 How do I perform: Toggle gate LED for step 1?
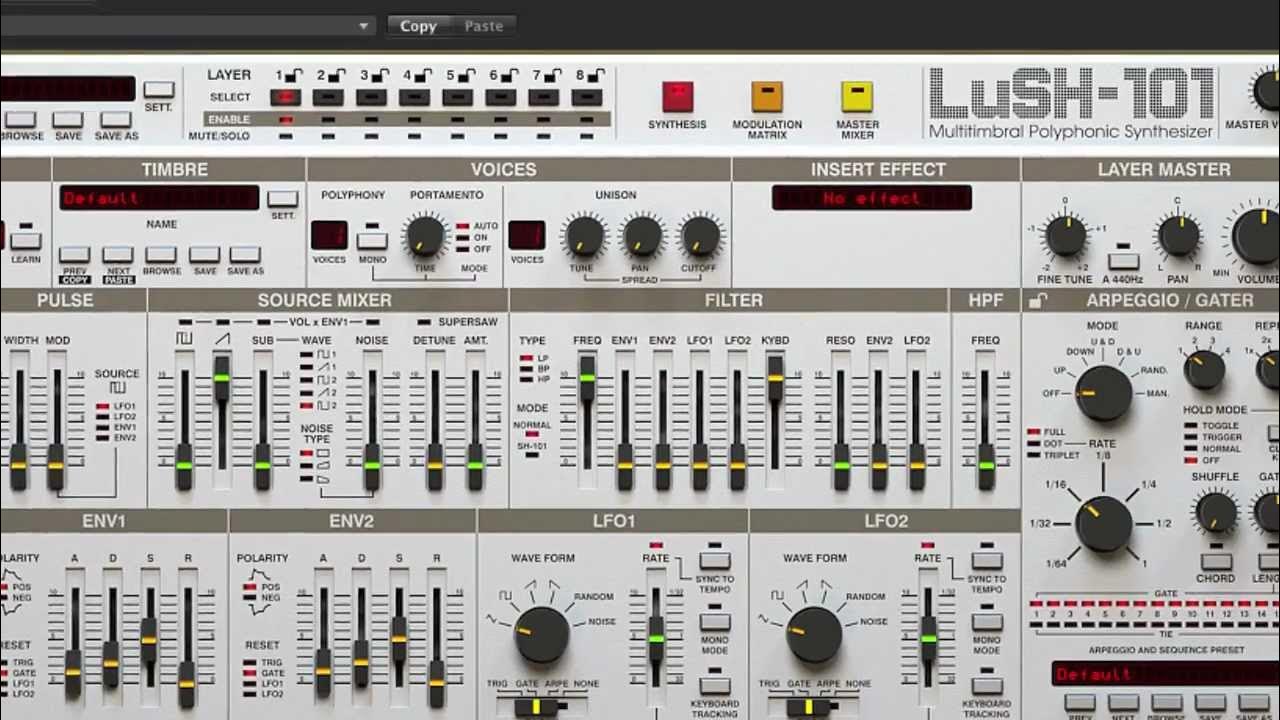pos(1036,604)
